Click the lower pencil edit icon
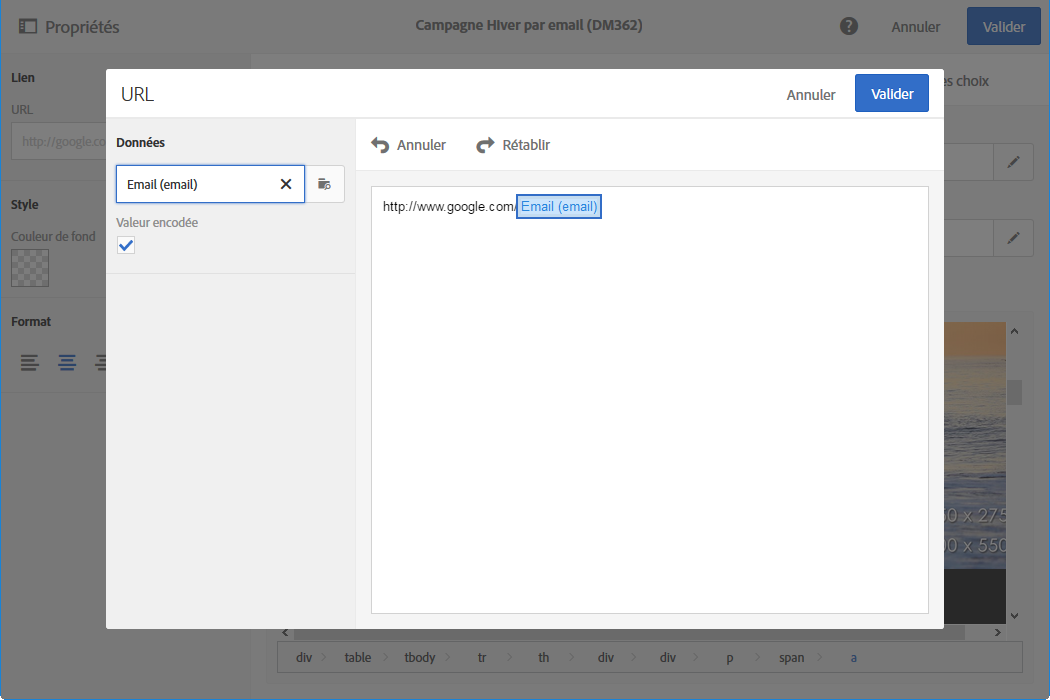Image resolution: width=1050 pixels, height=700 pixels. point(1013,238)
